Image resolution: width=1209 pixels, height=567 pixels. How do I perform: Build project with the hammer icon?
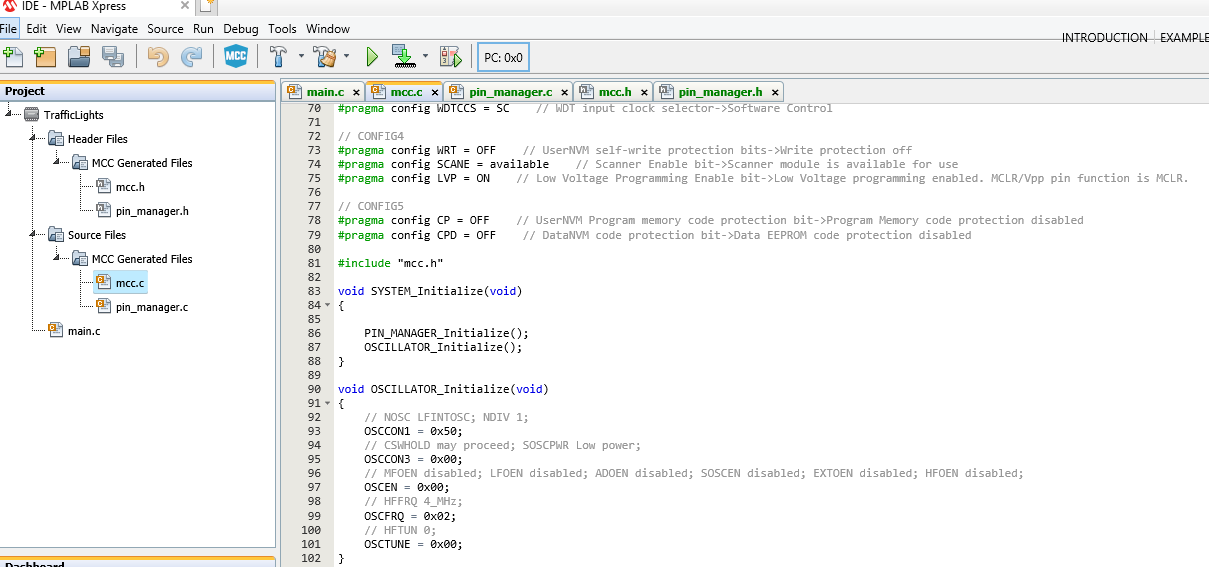click(280, 56)
